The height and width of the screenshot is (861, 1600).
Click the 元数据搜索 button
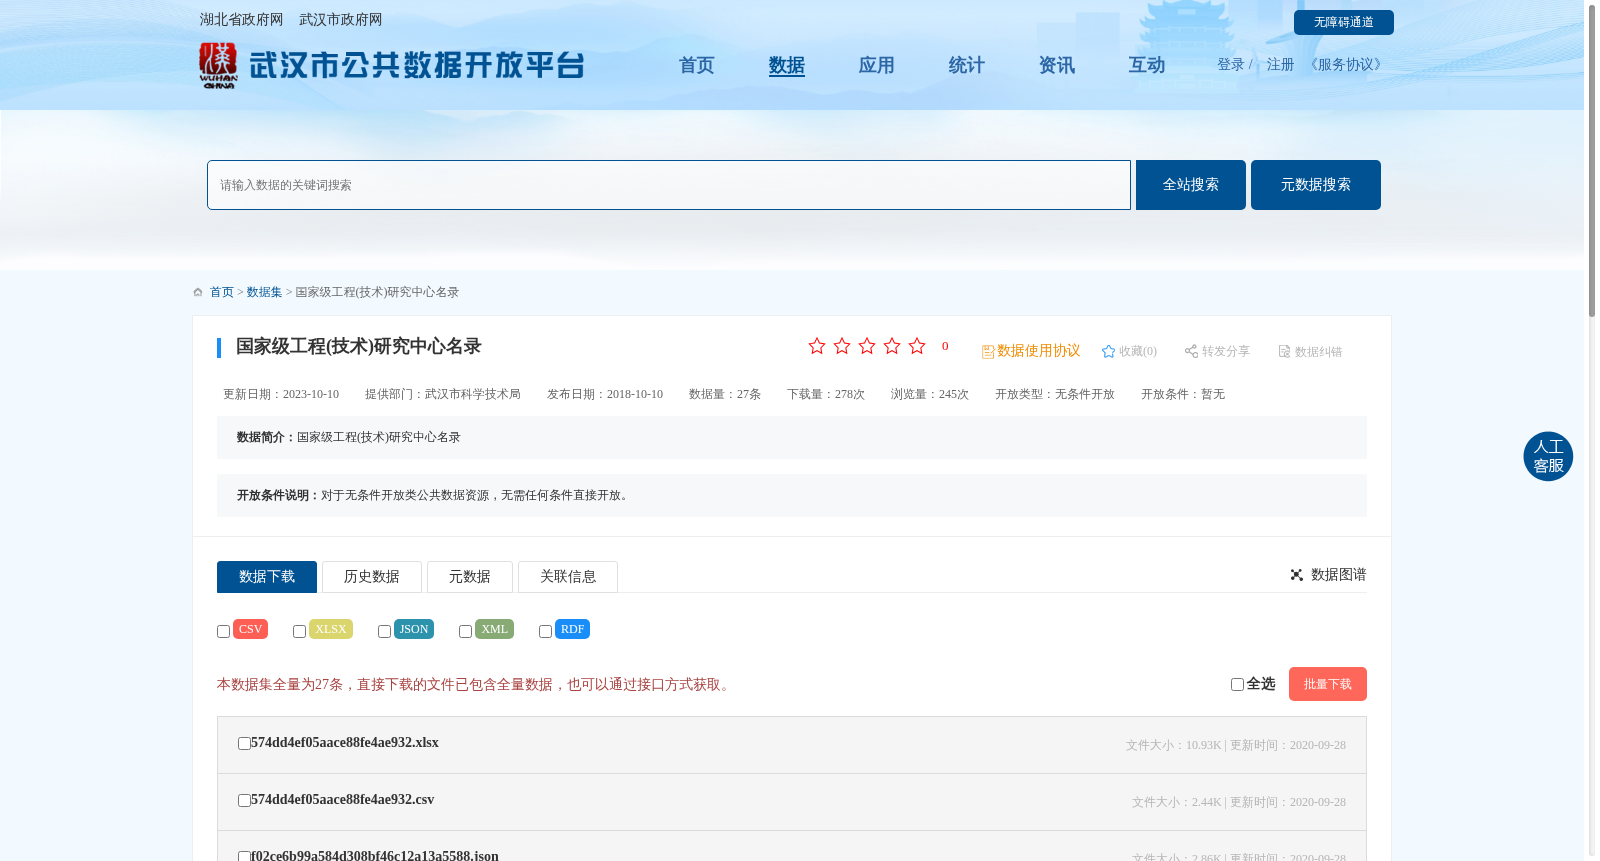pyautogui.click(x=1316, y=185)
